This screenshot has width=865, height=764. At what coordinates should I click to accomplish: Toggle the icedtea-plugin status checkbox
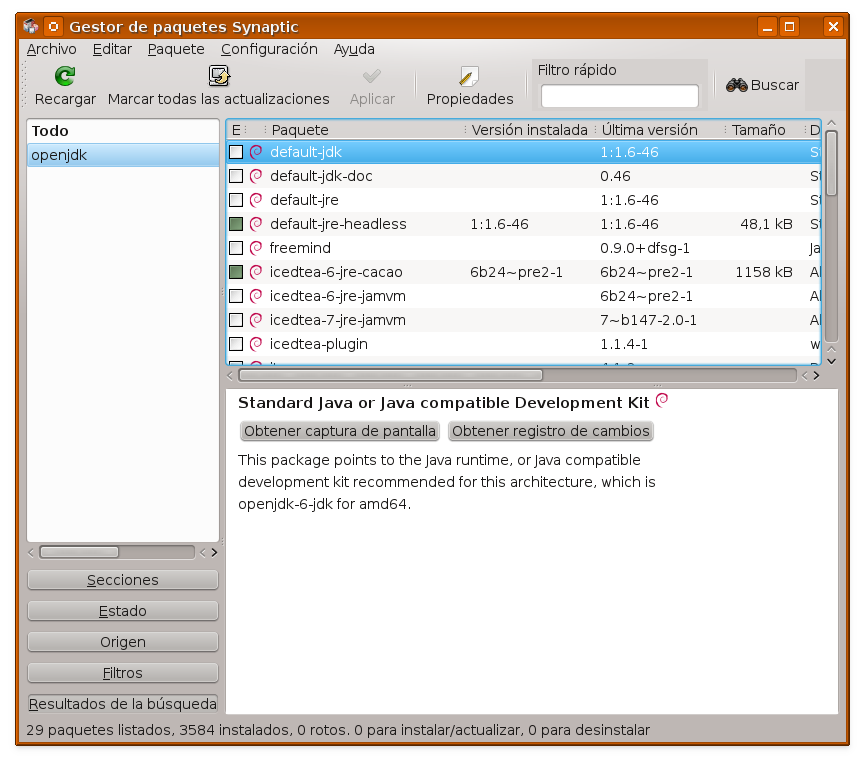236,344
